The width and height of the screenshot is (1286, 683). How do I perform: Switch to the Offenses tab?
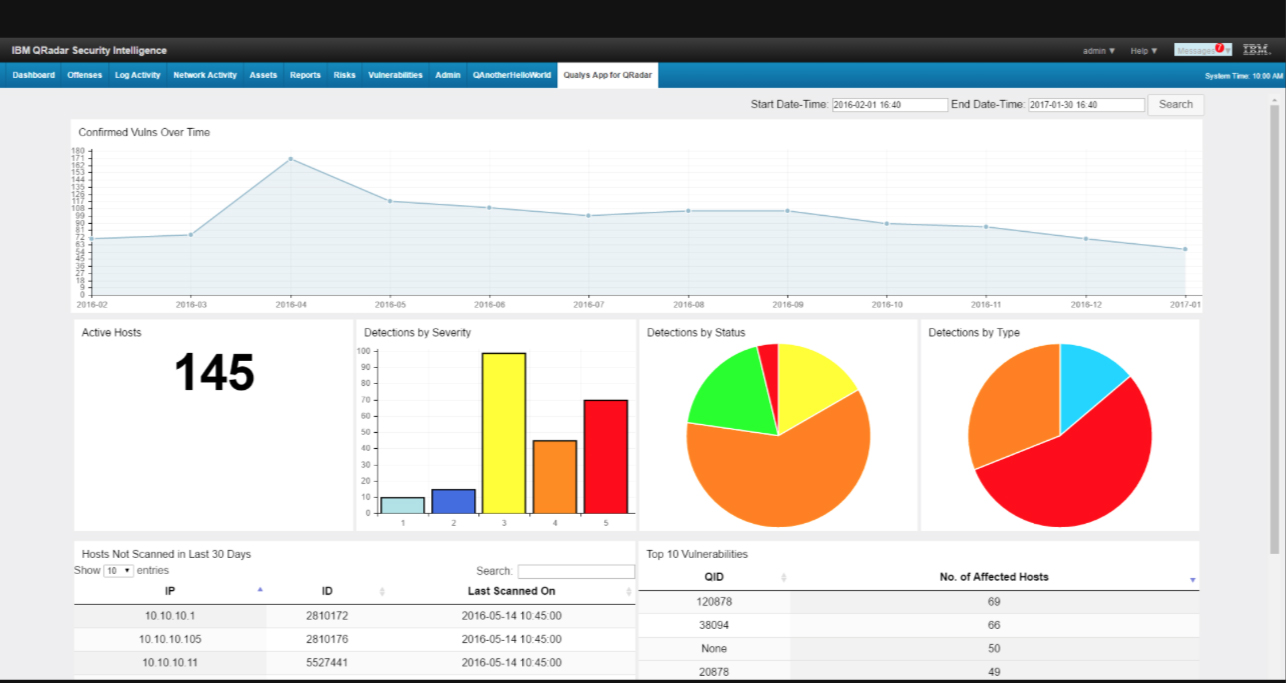point(84,75)
